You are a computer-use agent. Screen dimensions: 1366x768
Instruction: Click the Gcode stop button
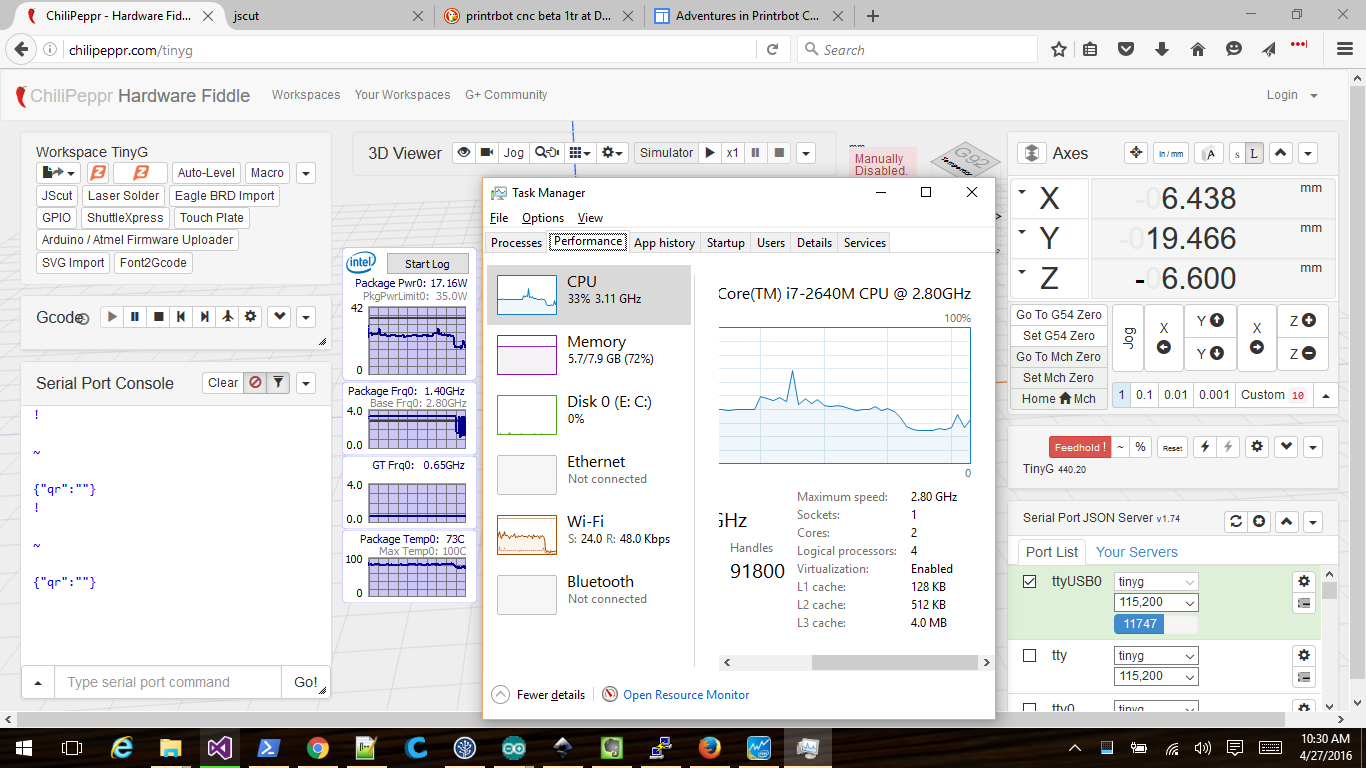[158, 317]
